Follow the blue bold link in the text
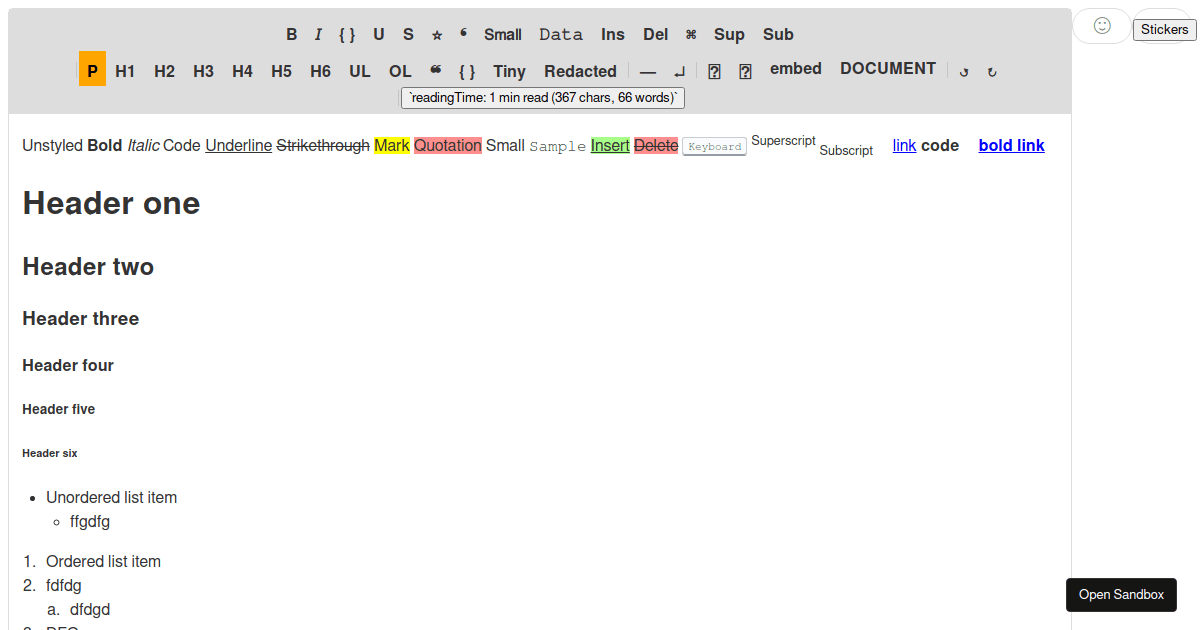 [1011, 145]
